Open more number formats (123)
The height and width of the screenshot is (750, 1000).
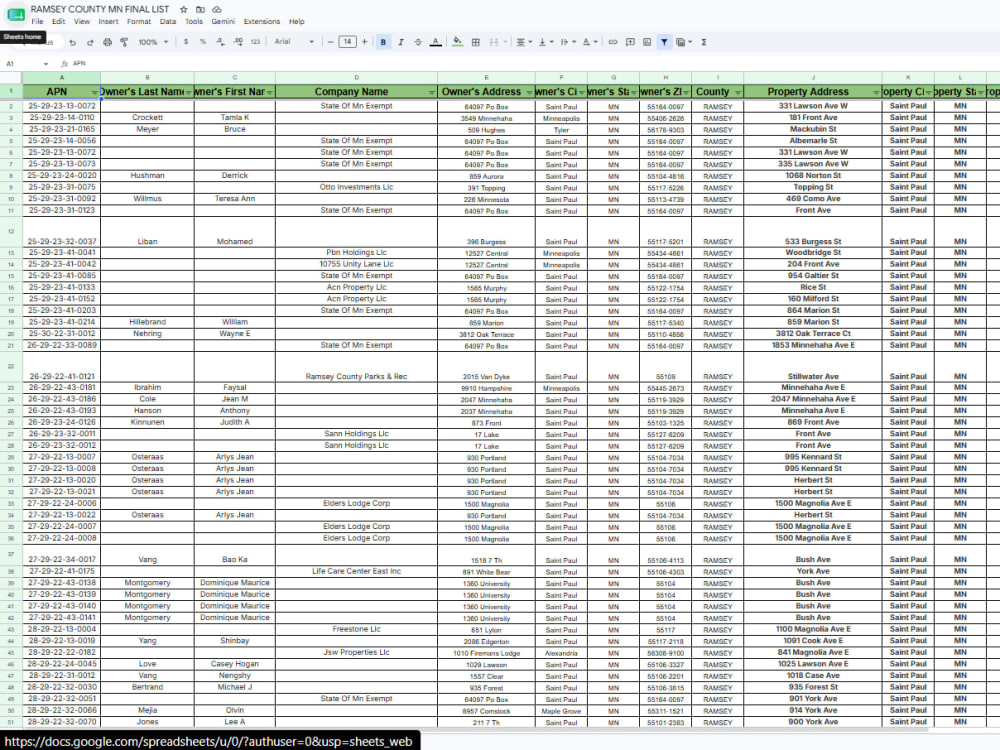tap(255, 42)
